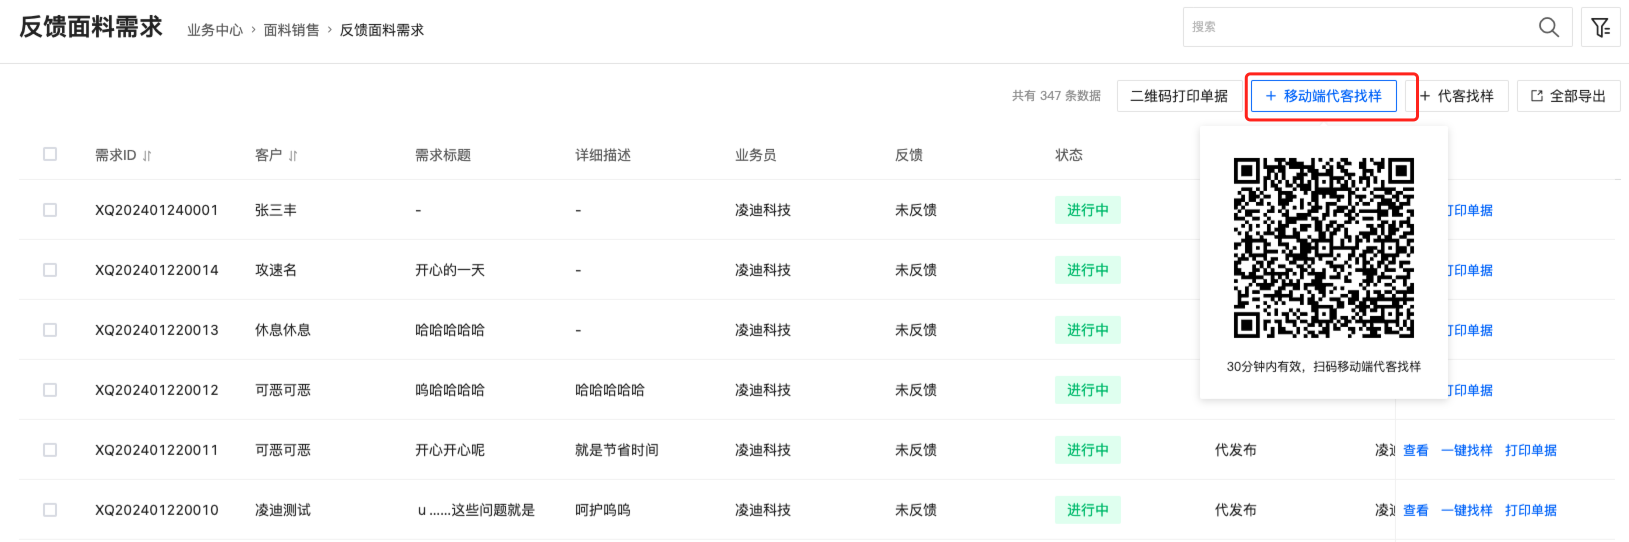Sort by 需求ID column arrows
1629x542 pixels.
pos(147,156)
